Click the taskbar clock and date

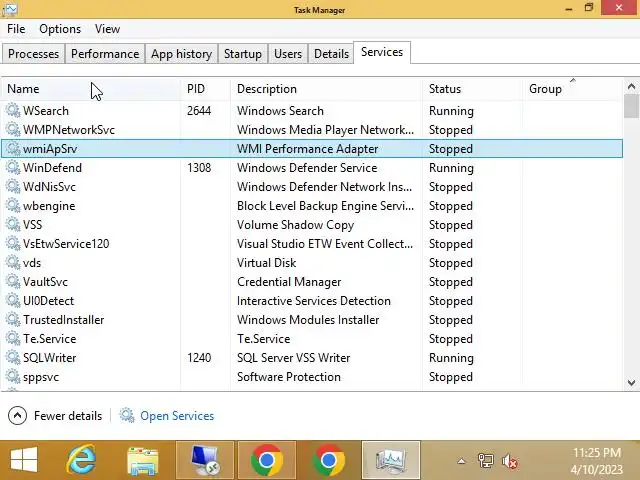[597, 460]
